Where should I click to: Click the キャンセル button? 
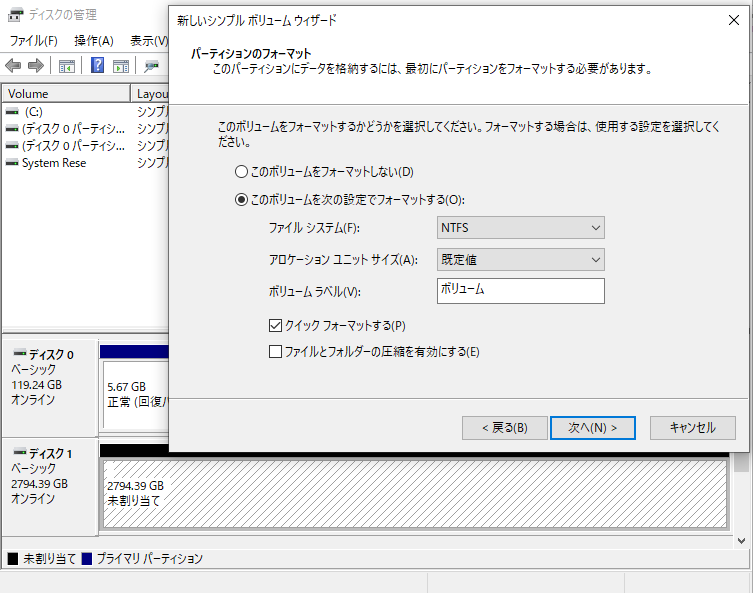692,427
